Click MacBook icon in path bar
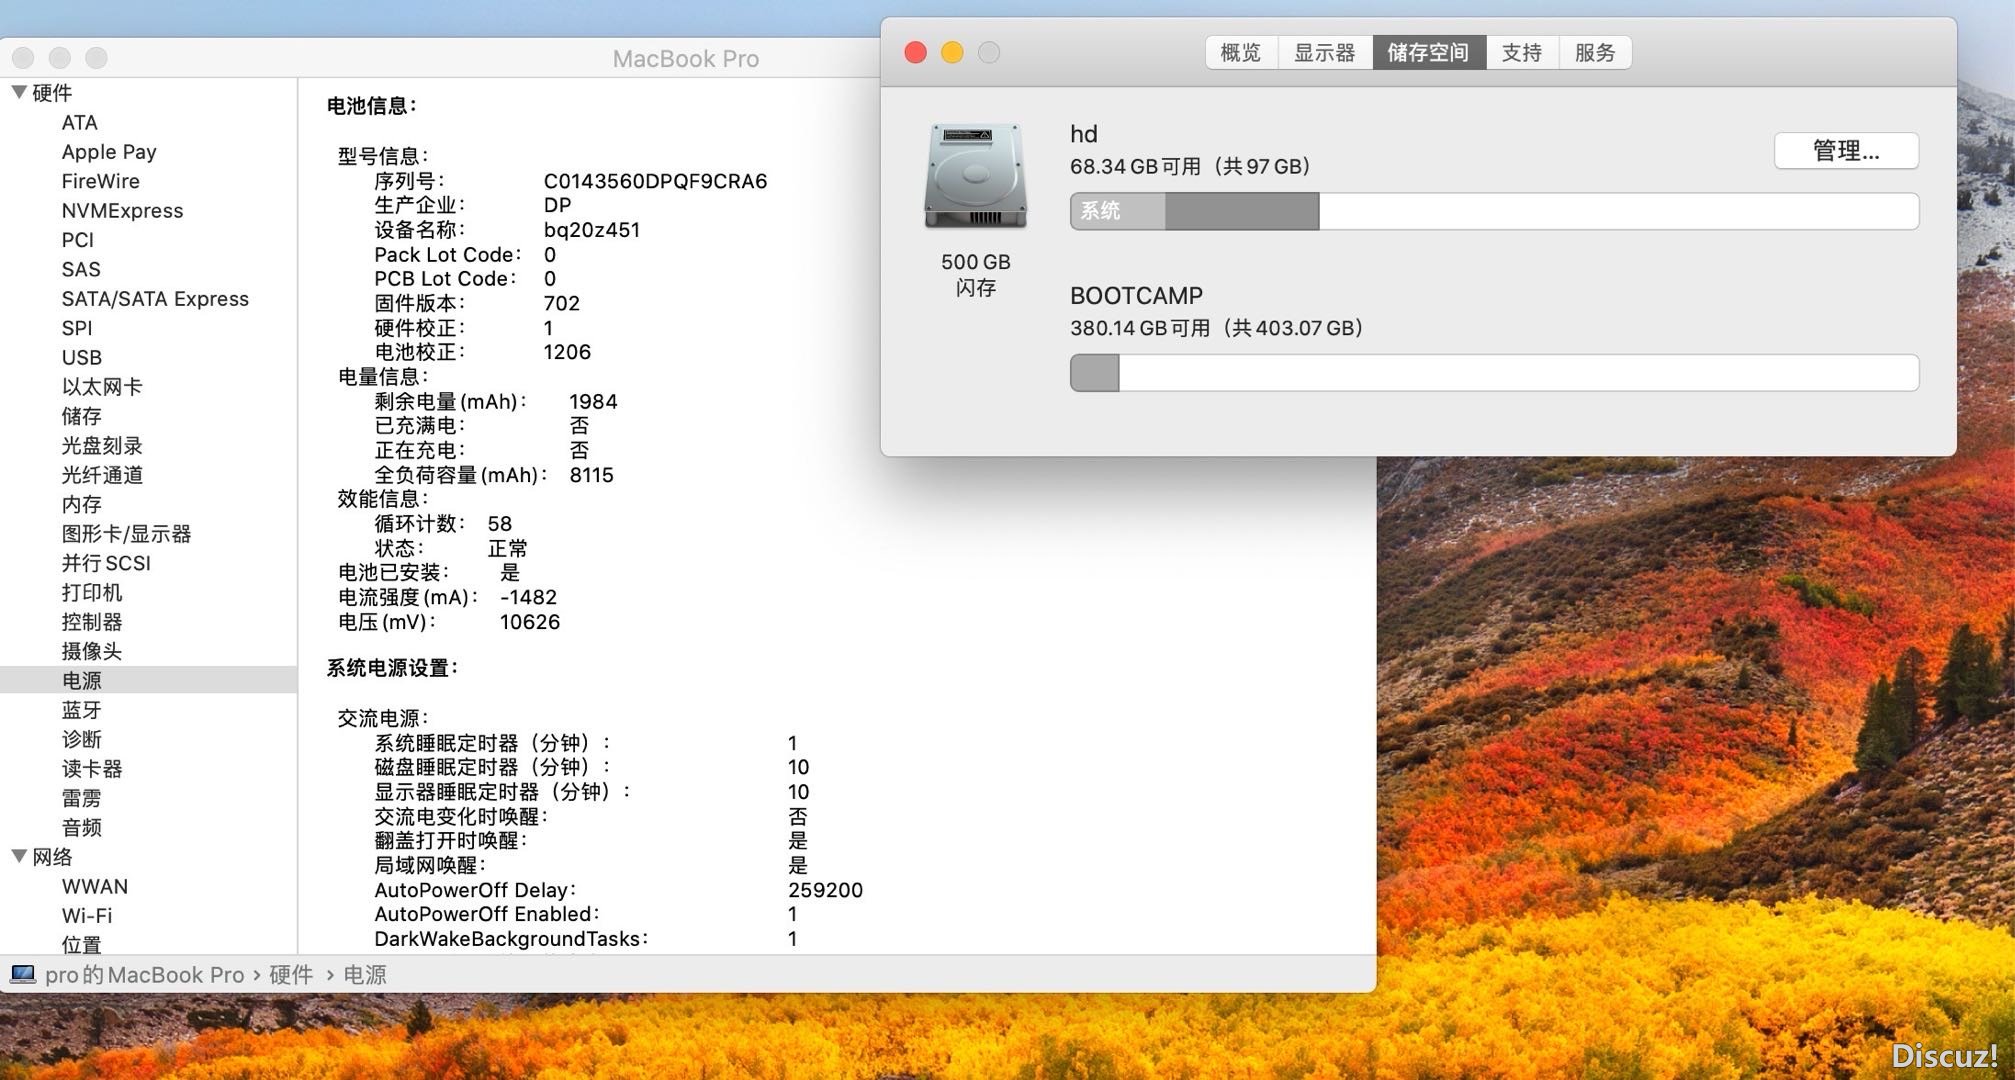Screen dimensions: 2015x1080 (23, 974)
